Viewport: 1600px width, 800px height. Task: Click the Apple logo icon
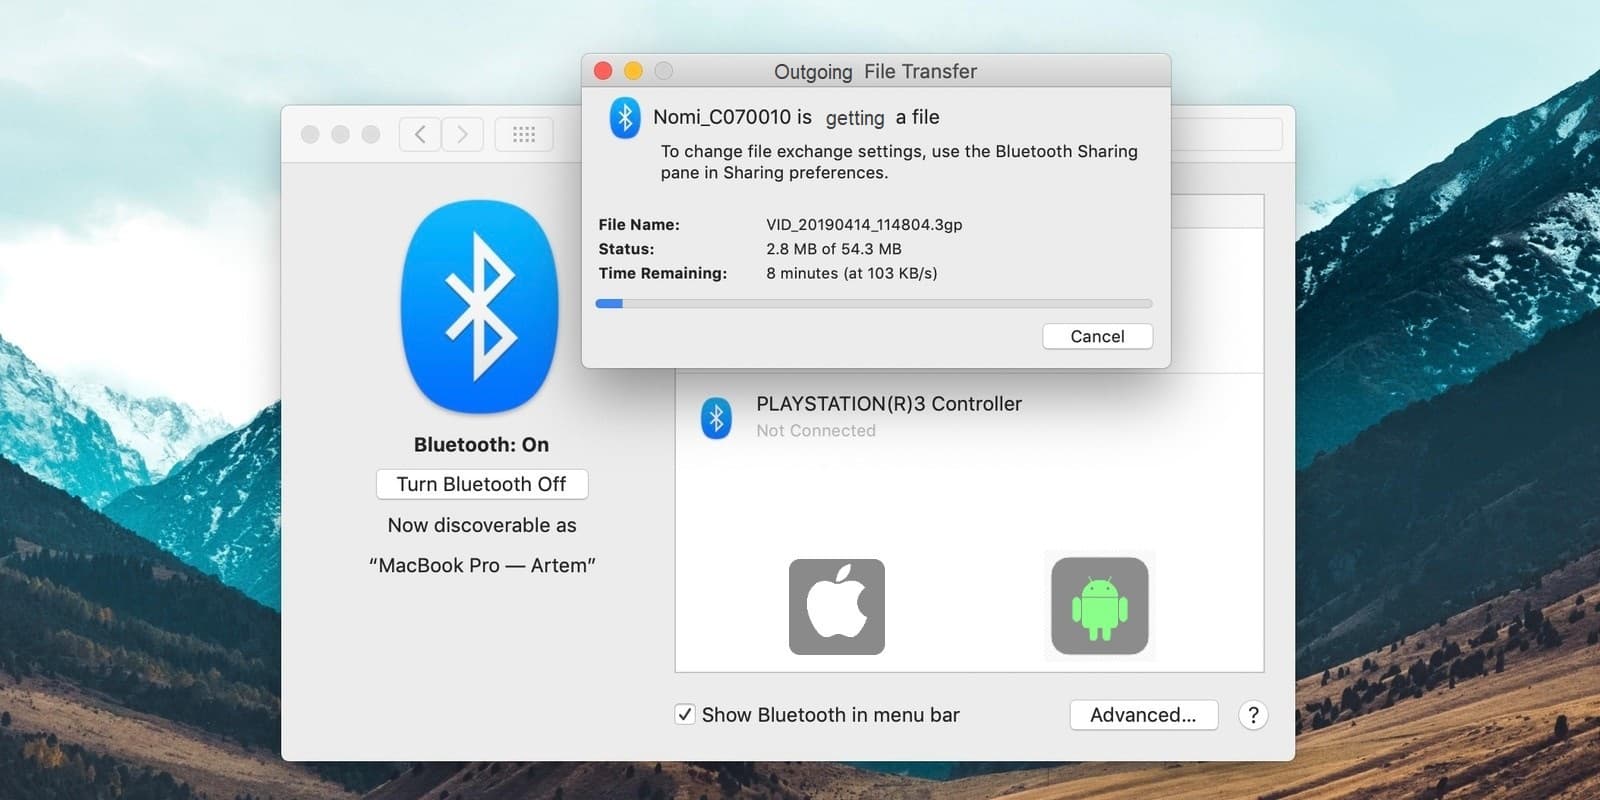[837, 607]
